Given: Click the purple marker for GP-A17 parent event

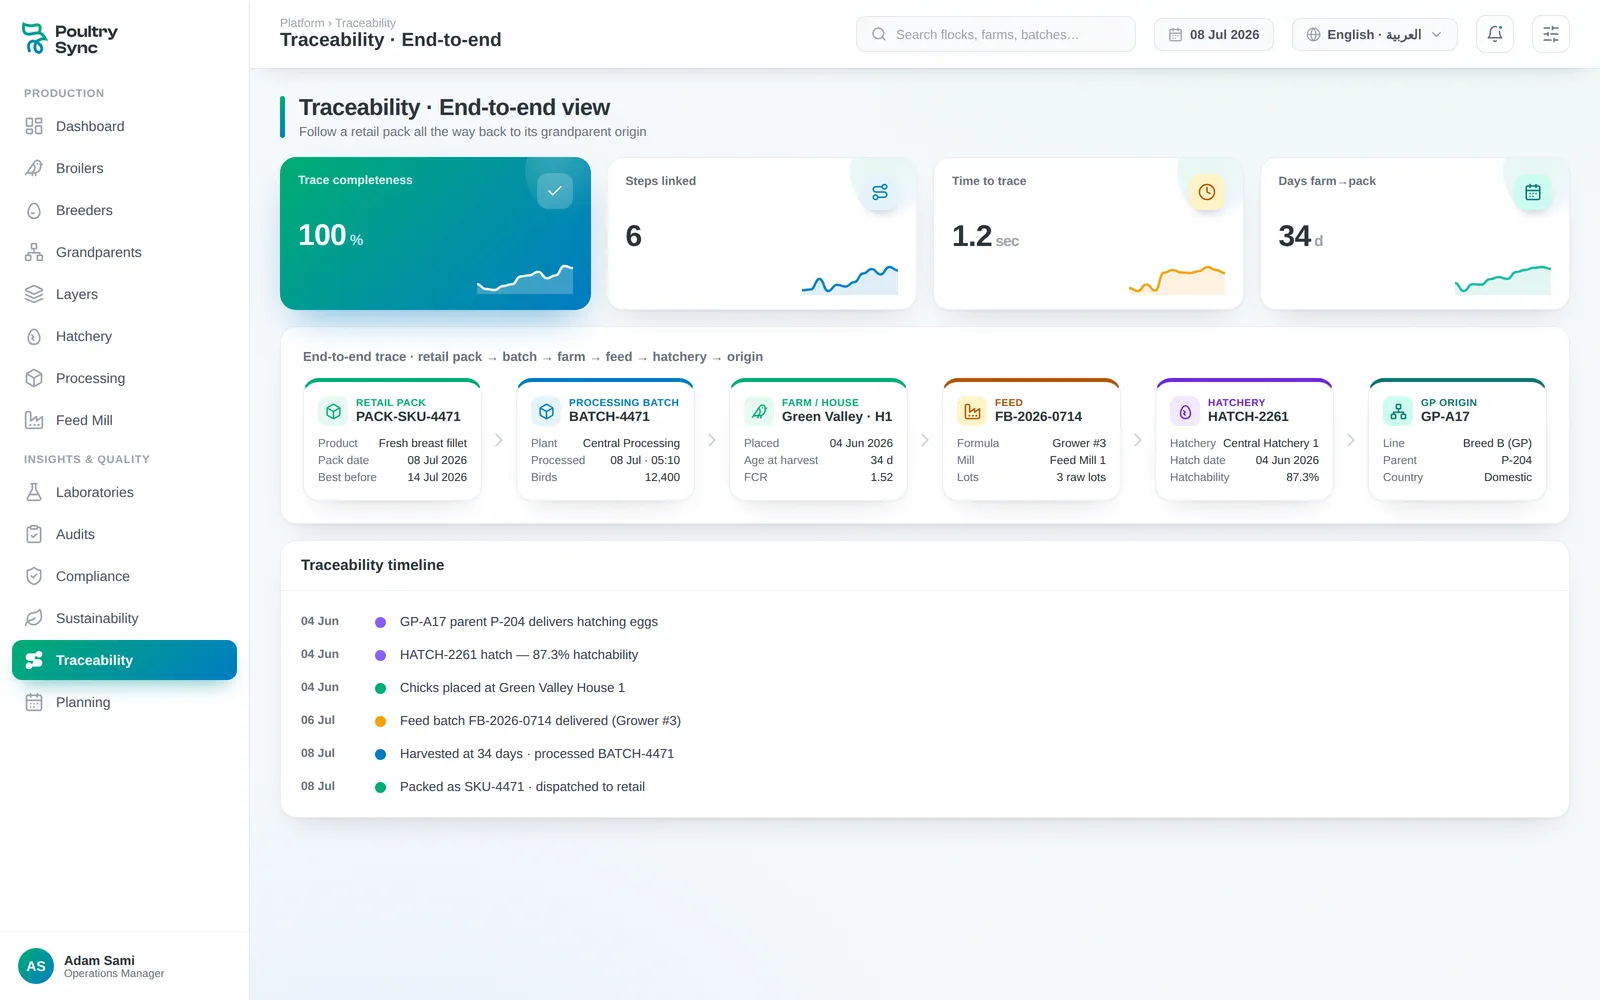Looking at the screenshot, I should click(x=380, y=622).
